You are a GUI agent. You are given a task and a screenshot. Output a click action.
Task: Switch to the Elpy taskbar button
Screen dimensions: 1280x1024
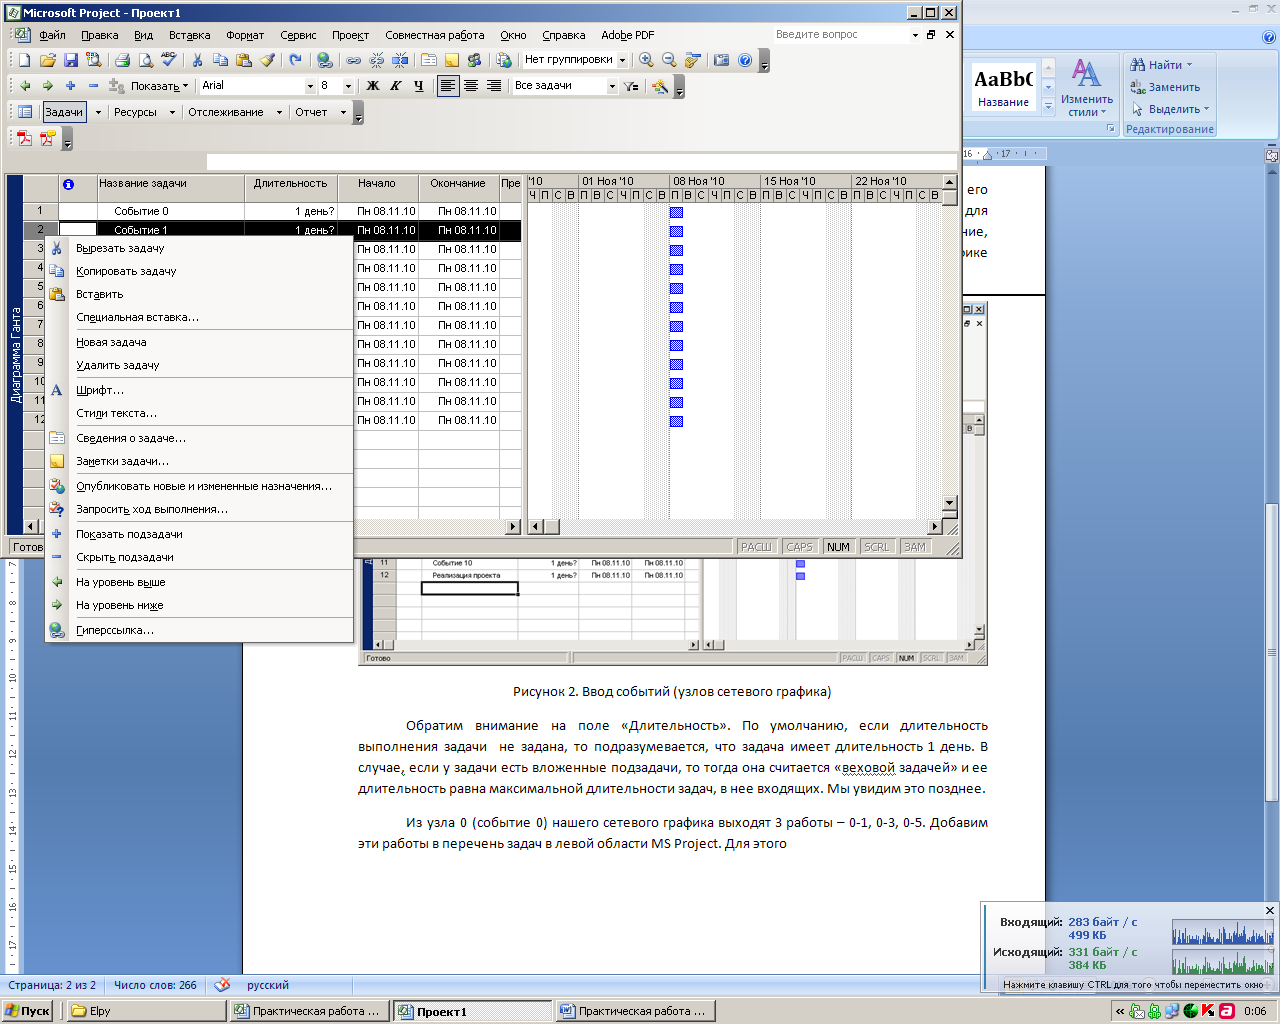[x=146, y=1011]
